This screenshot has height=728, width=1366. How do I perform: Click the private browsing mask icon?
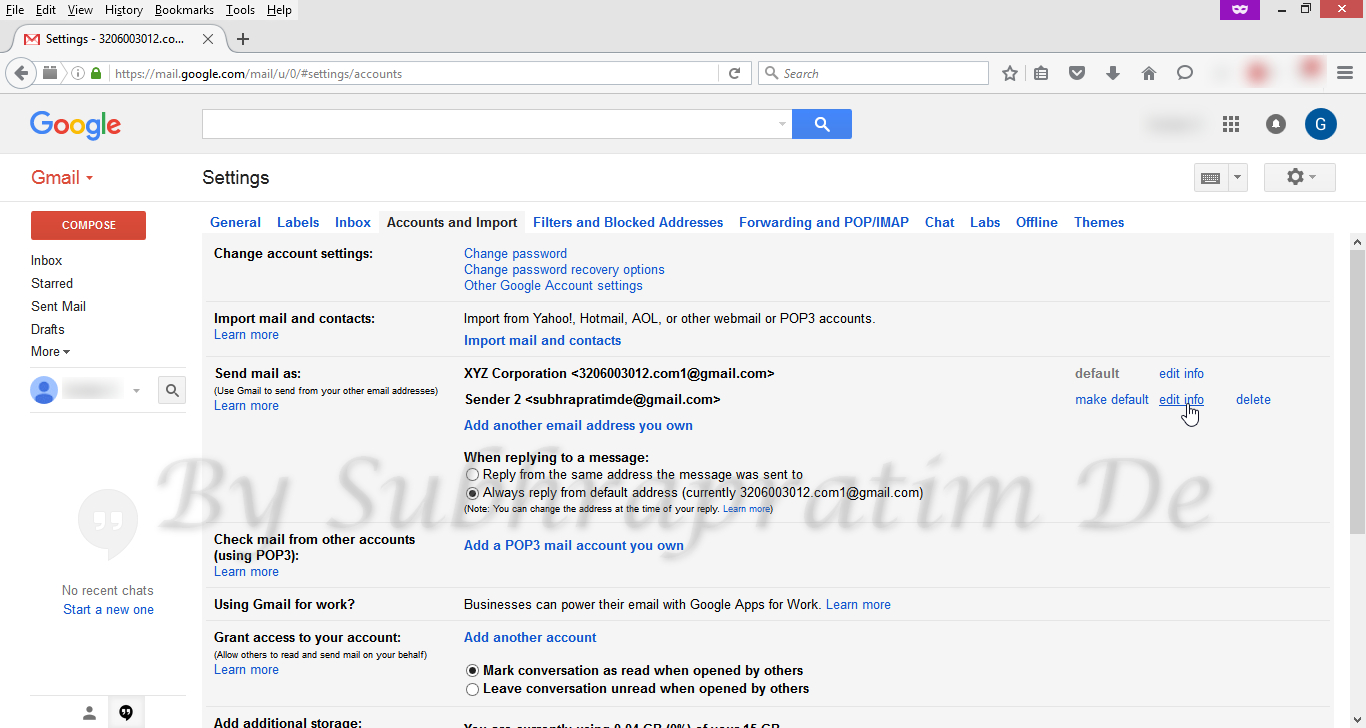pyautogui.click(x=1240, y=9)
